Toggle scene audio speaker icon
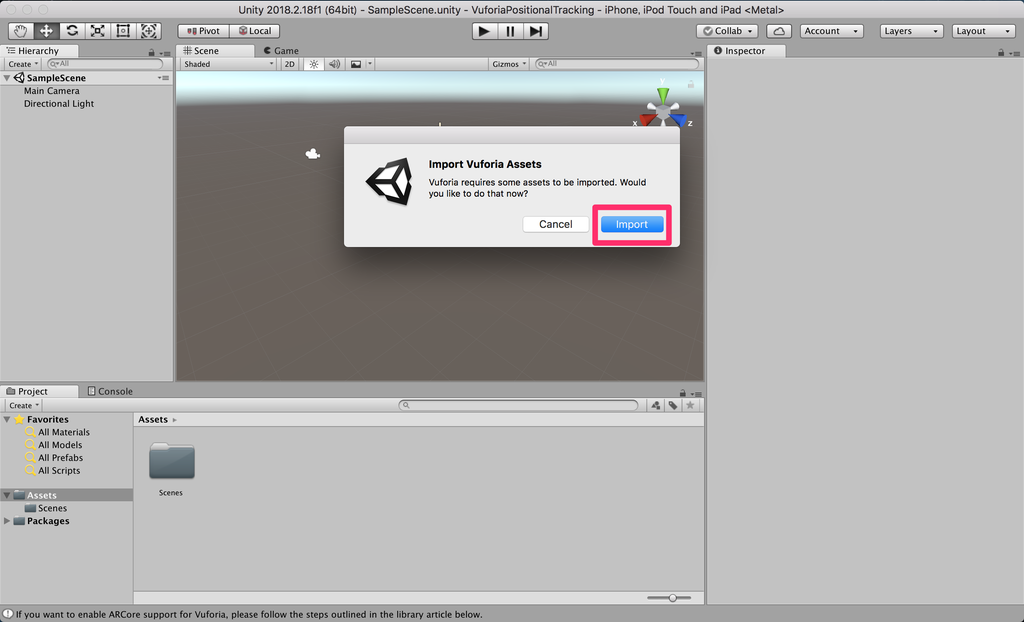The height and width of the screenshot is (622, 1024). tap(334, 64)
